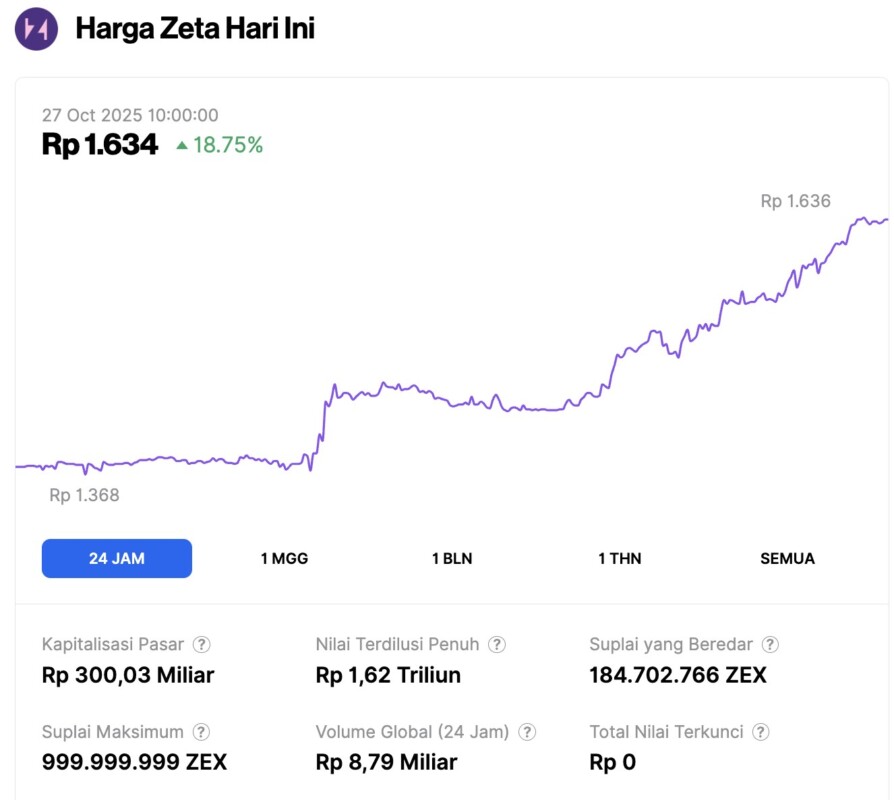Open Kapitalisasi Pasar help tooltip icon
Viewport: 894px width, 800px height.
pyautogui.click(x=202, y=645)
